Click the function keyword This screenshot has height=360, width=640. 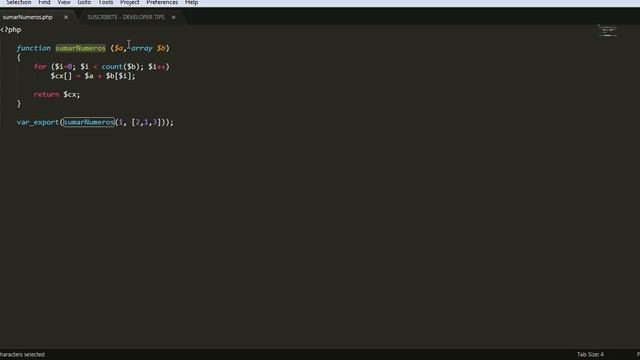point(33,48)
